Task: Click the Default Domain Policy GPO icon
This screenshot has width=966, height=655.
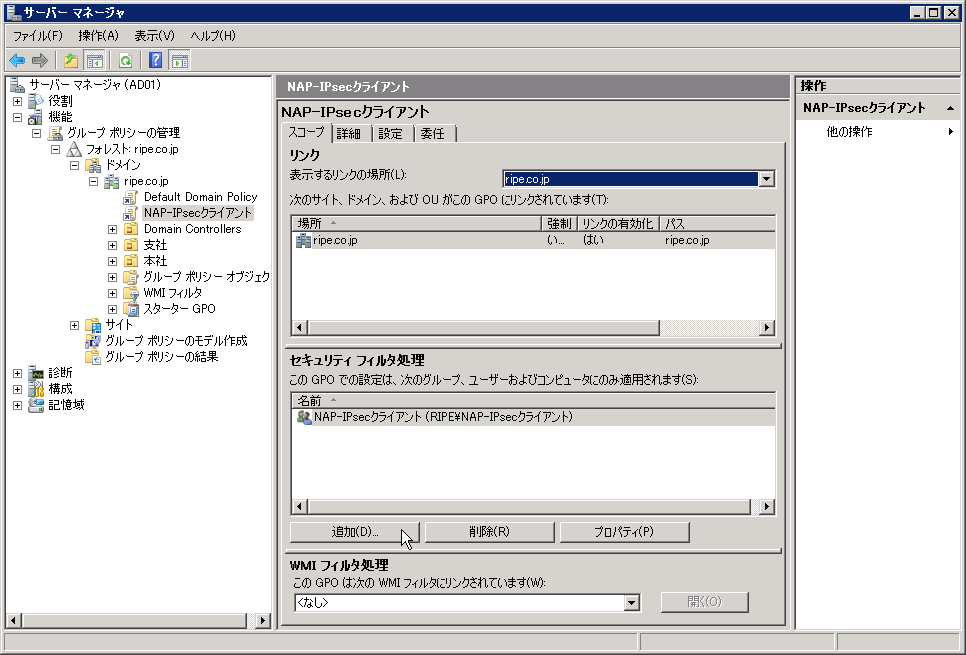Action: pyautogui.click(x=131, y=197)
